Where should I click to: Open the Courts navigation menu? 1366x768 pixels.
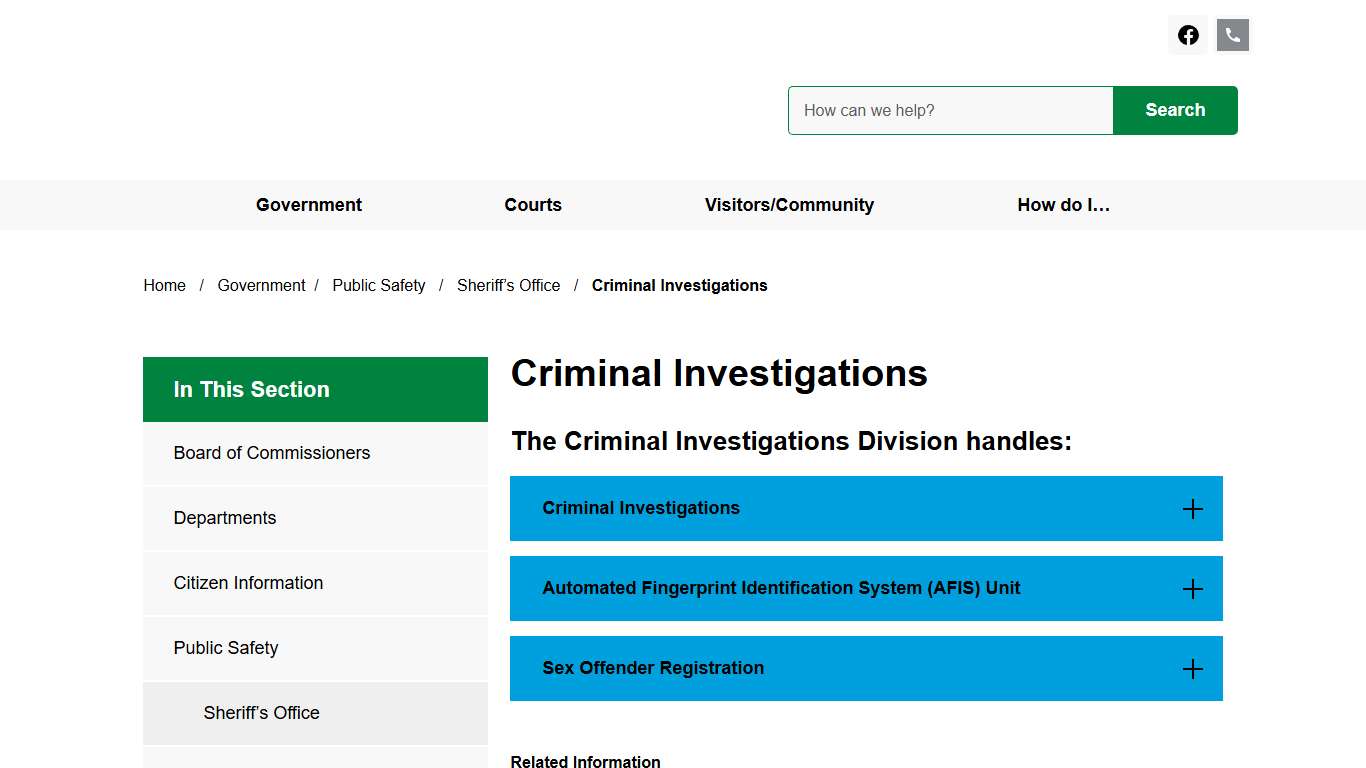pyautogui.click(x=533, y=205)
